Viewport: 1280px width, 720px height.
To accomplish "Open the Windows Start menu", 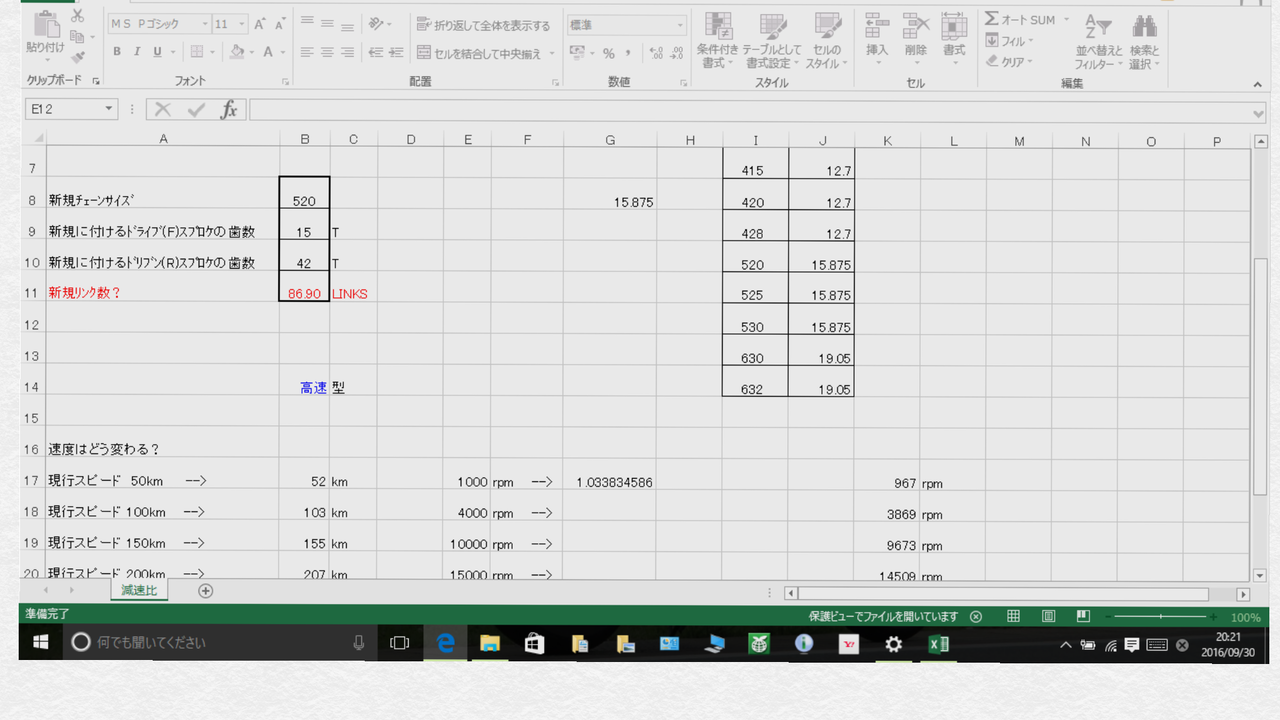I will pos(42,643).
